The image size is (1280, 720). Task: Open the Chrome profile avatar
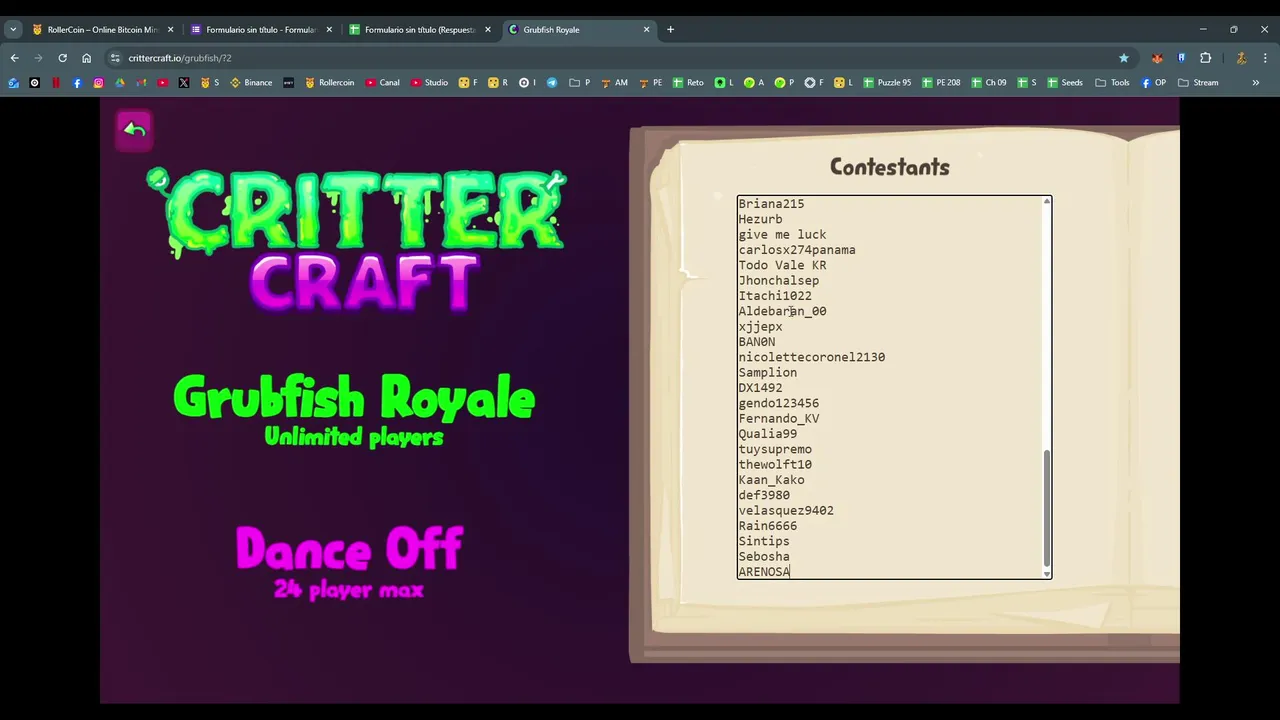(1240, 58)
